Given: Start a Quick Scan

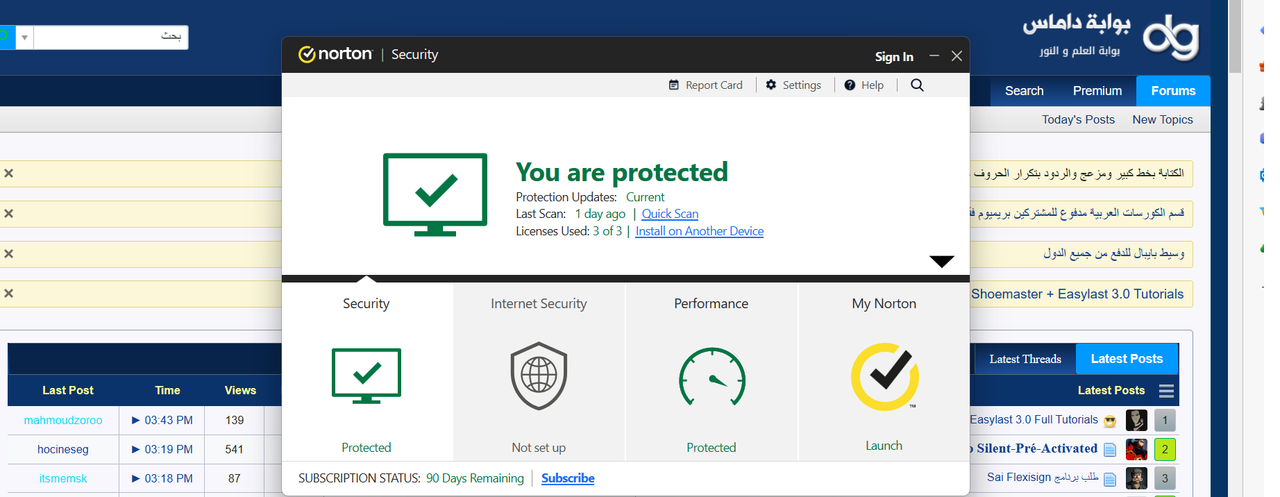Looking at the screenshot, I should click(x=670, y=214).
